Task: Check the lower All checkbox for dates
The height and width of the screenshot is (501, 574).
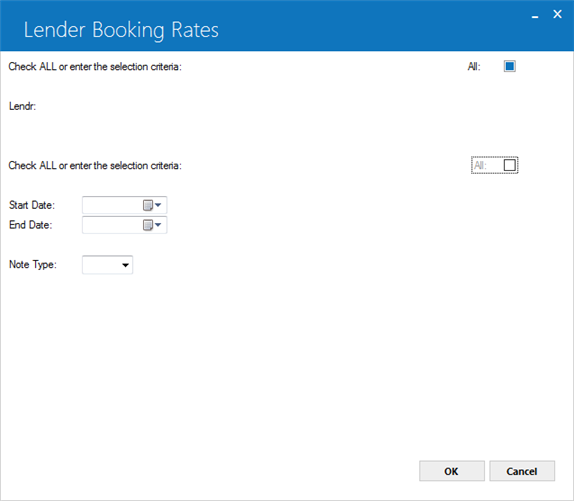Action: tap(510, 165)
